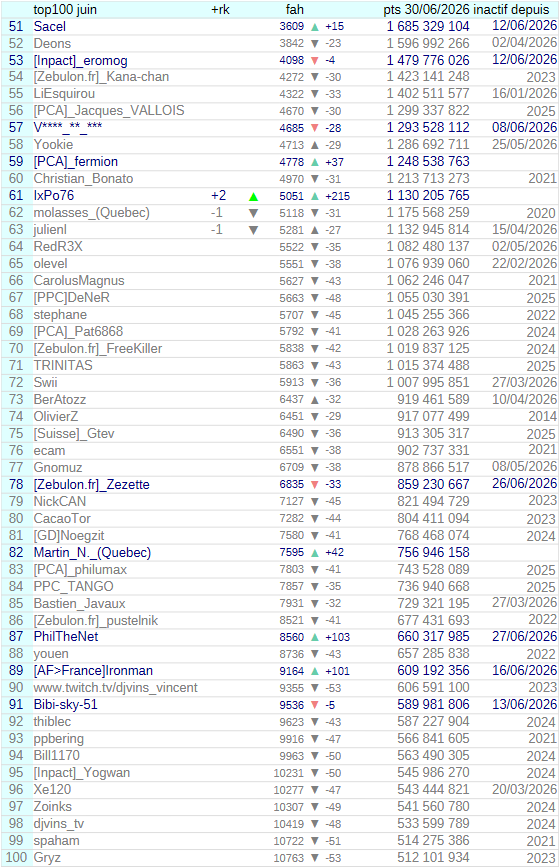Select the name [GD]Noegzit
This screenshot has width=560, height=868.
(69, 536)
